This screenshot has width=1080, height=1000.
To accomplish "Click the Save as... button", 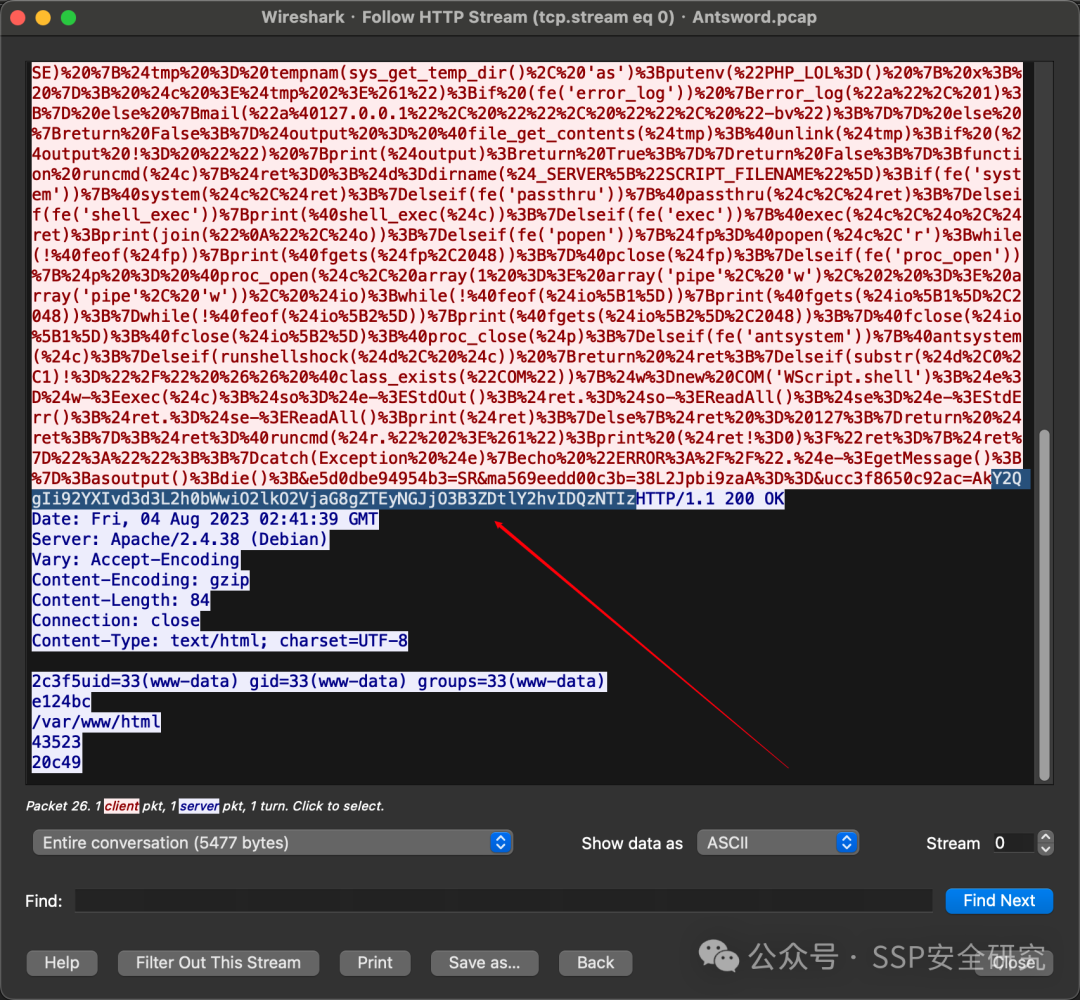I will pyautogui.click(x=484, y=962).
